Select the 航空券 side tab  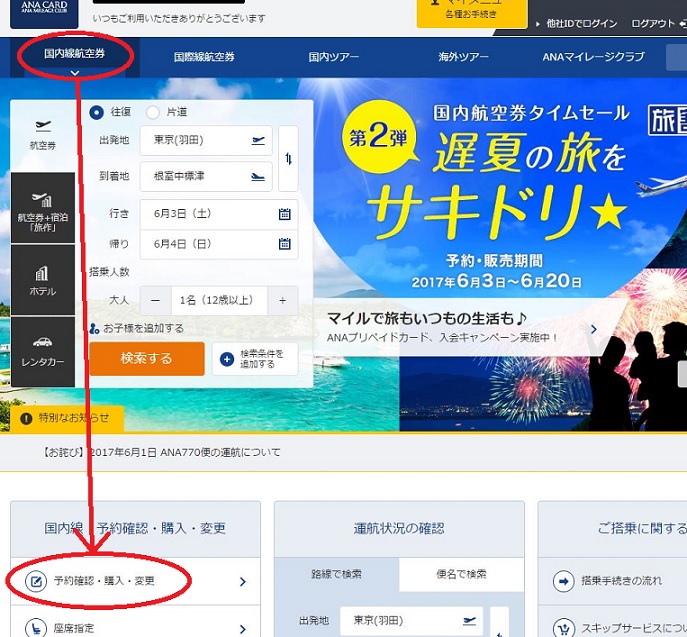point(43,135)
